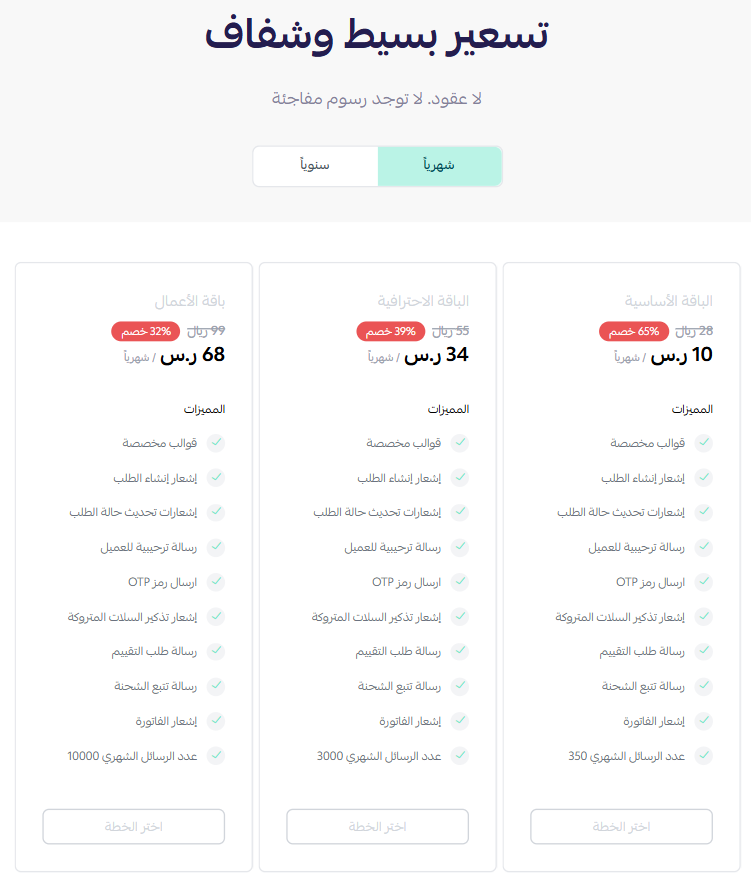This screenshot has height=879, width=751.
Task: Switch billing to سنوياً (yearly)
Action: [316, 166]
